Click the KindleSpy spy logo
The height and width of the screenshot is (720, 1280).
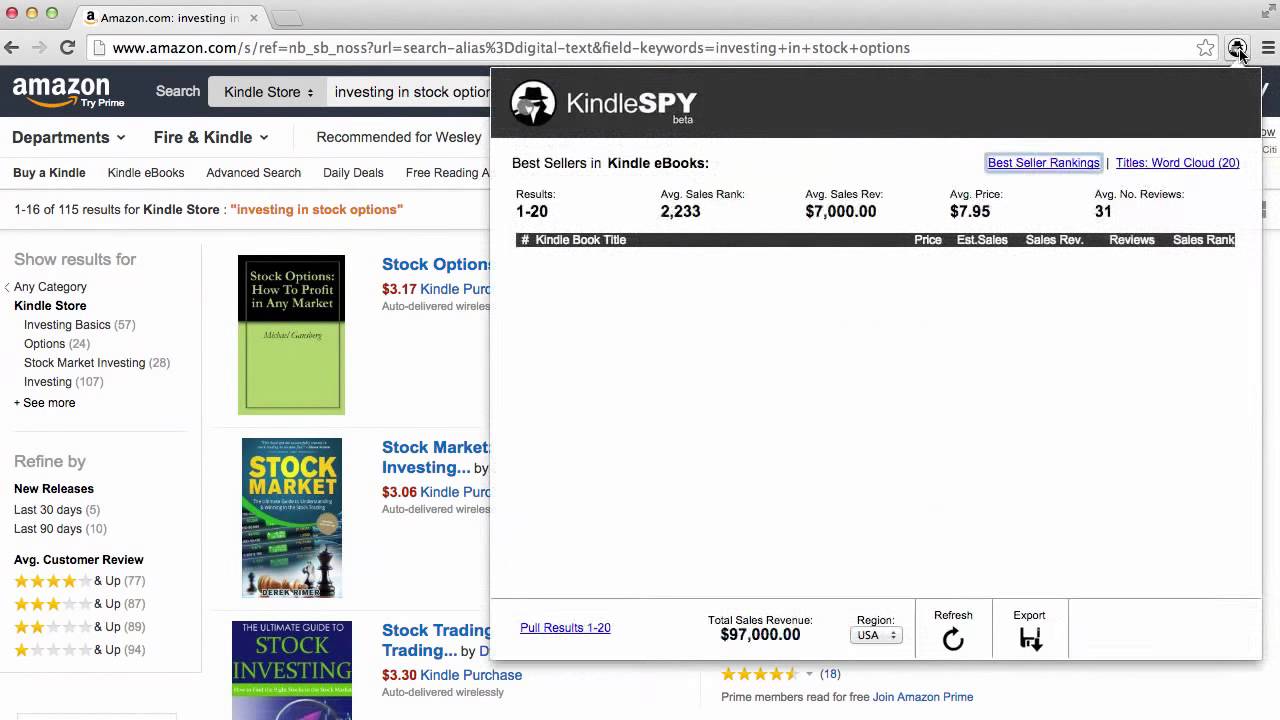pyautogui.click(x=533, y=103)
